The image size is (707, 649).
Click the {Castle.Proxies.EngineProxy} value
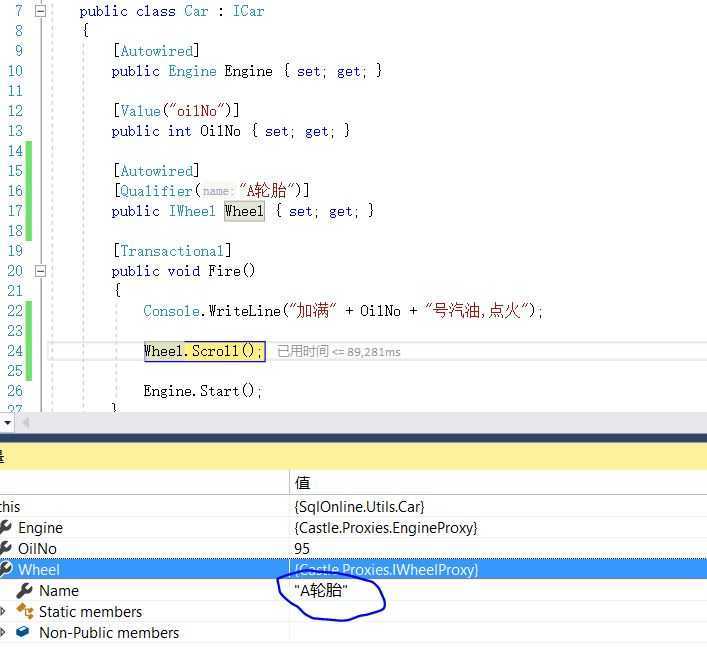point(386,527)
